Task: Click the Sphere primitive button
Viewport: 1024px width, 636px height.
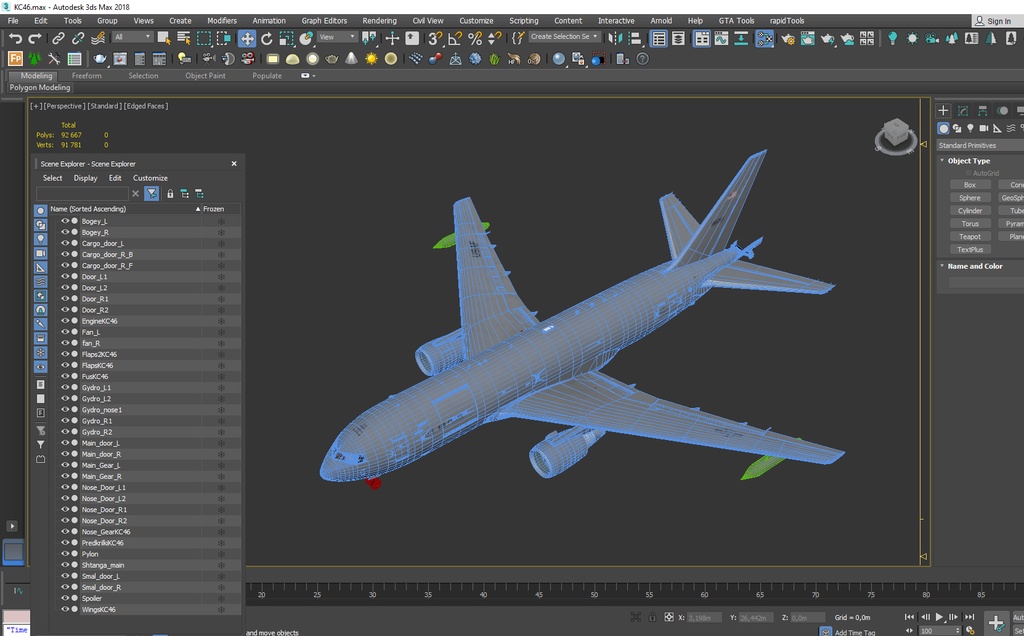Action: 969,198
